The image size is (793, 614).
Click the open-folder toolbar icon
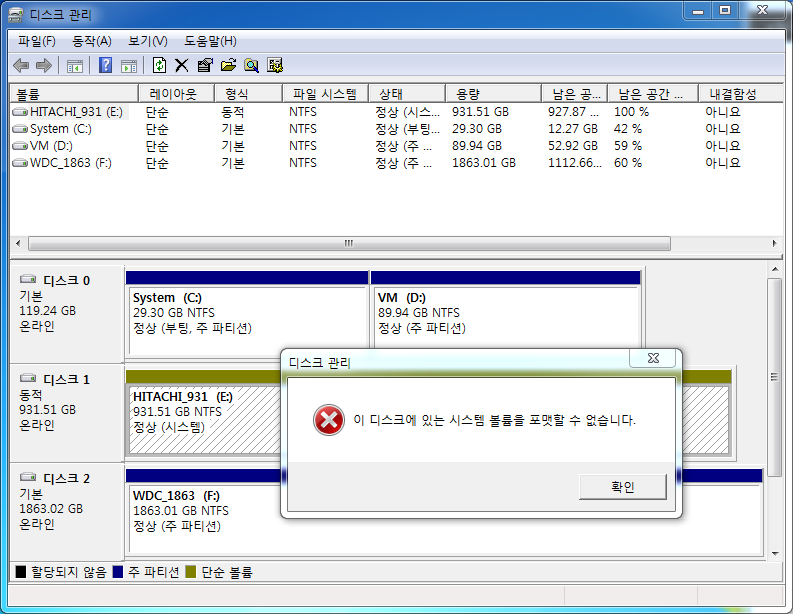point(228,66)
